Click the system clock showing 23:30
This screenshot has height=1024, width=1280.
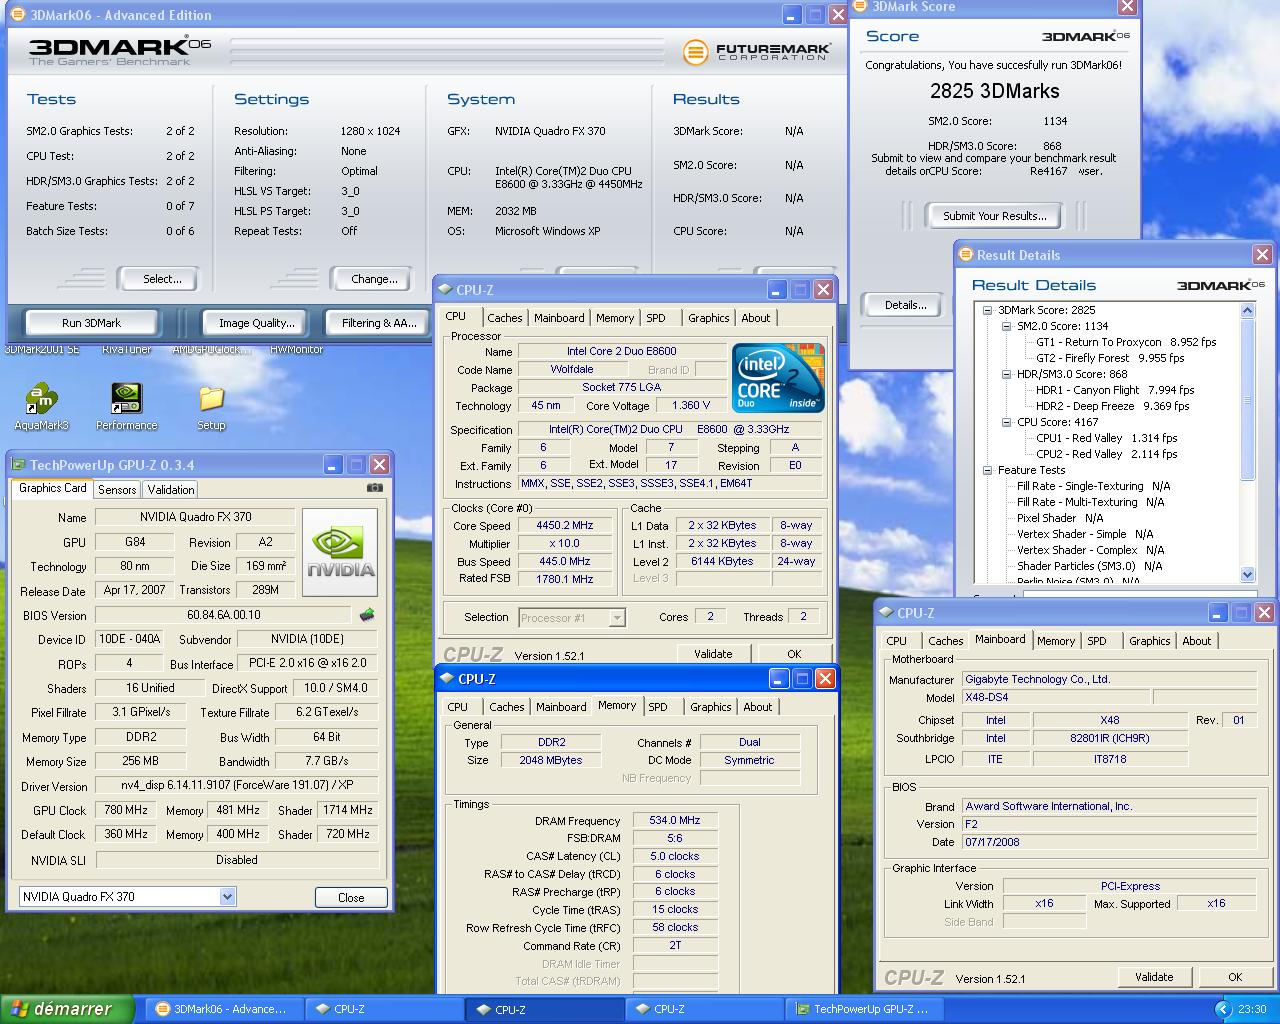tap(1252, 1009)
